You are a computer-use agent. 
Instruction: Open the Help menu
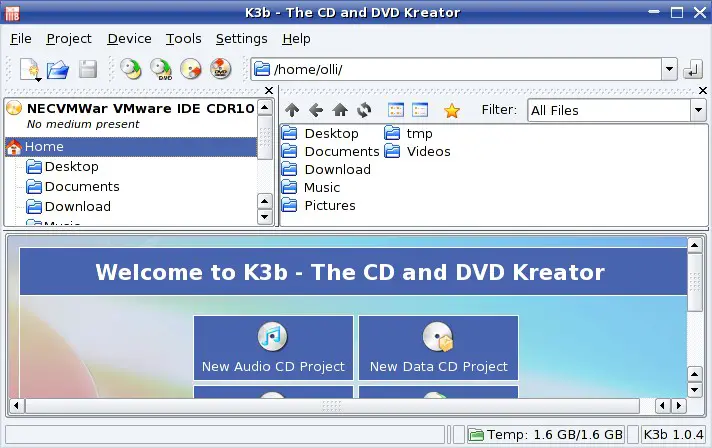click(296, 39)
